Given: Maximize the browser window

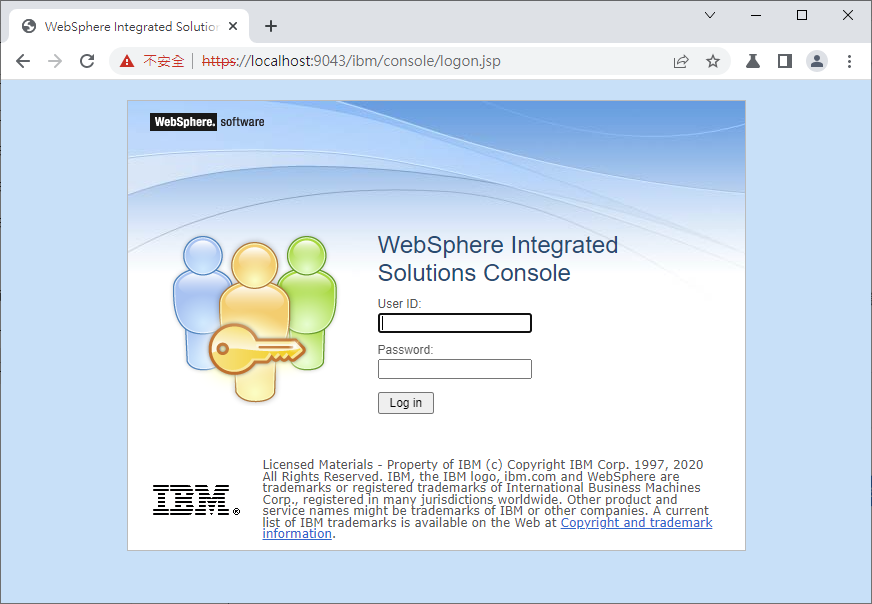Looking at the screenshot, I should click(802, 15).
